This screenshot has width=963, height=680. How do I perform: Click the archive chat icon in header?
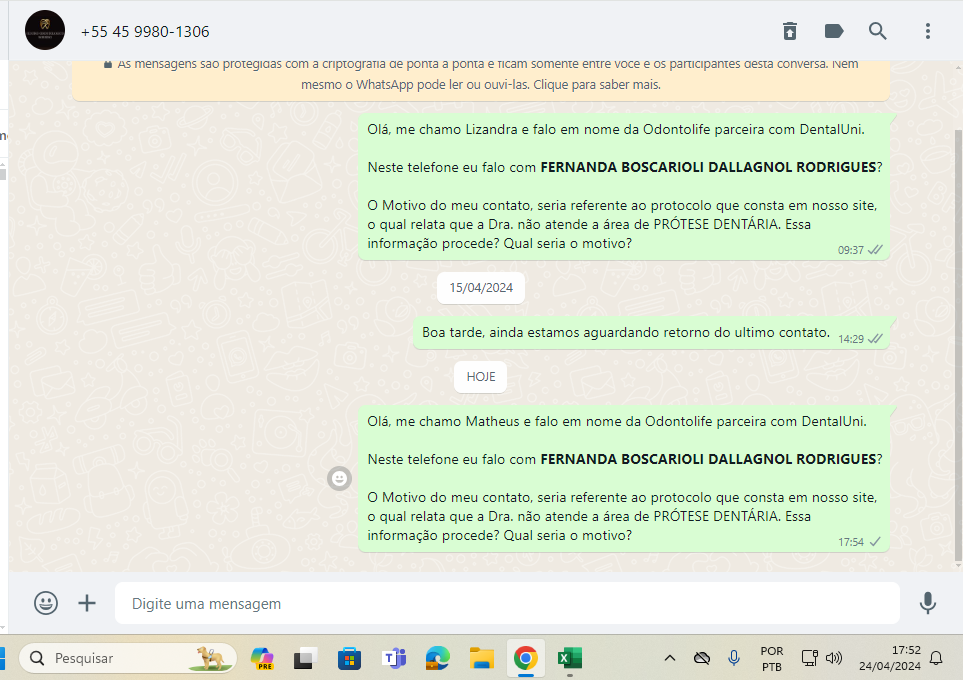click(x=790, y=31)
